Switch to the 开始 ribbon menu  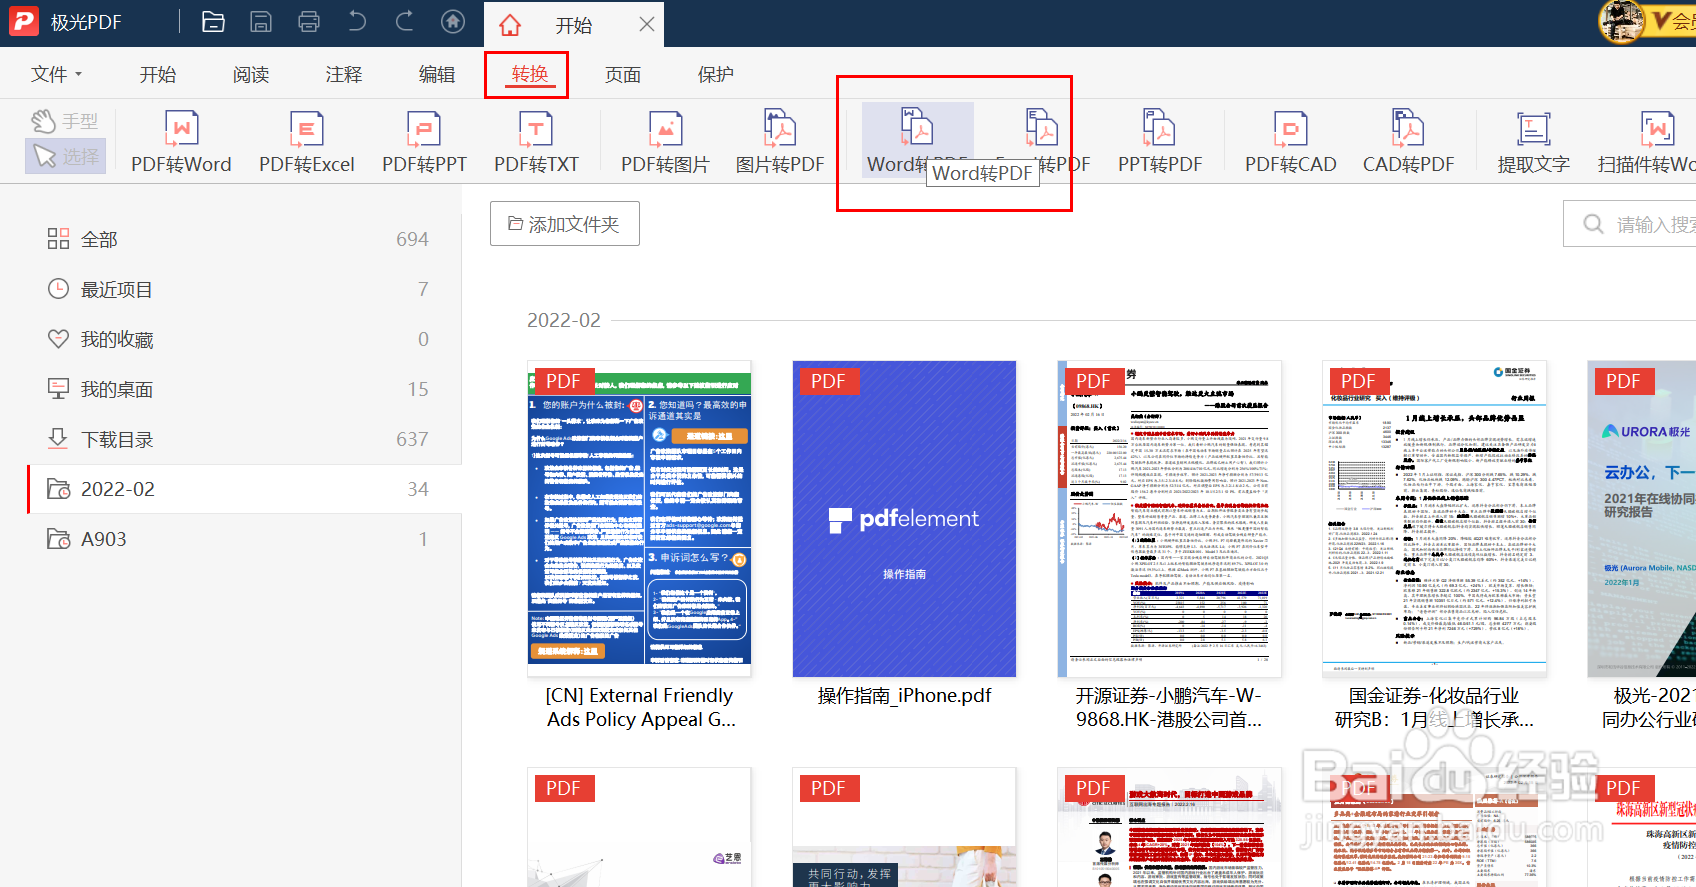(x=158, y=74)
